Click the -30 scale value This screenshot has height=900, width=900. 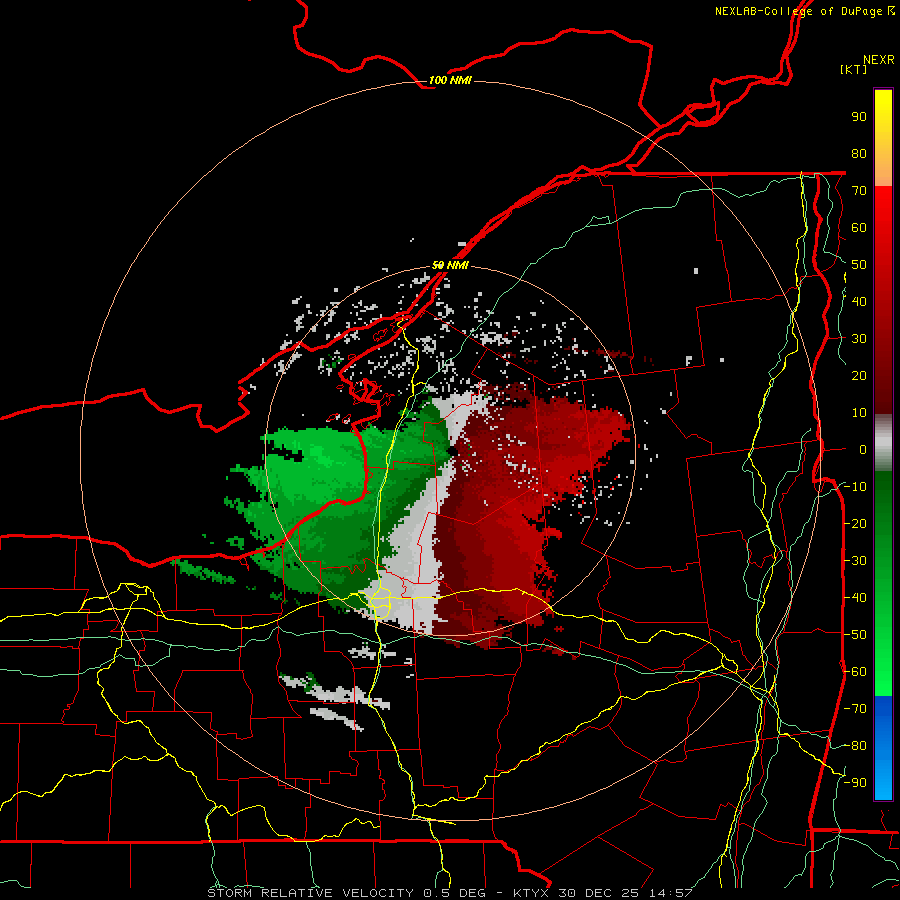[x=855, y=561]
